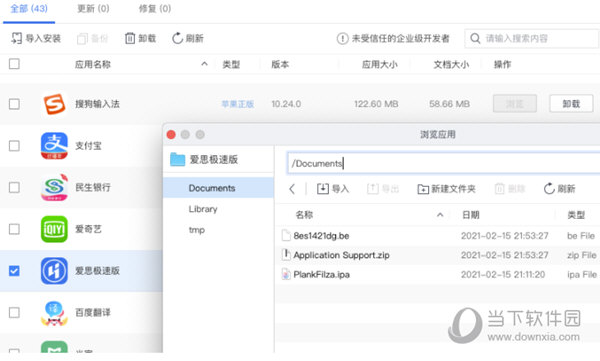The height and width of the screenshot is (361, 600).
Task: Click the 新建文件夹 new folder icon
Action: point(423,189)
